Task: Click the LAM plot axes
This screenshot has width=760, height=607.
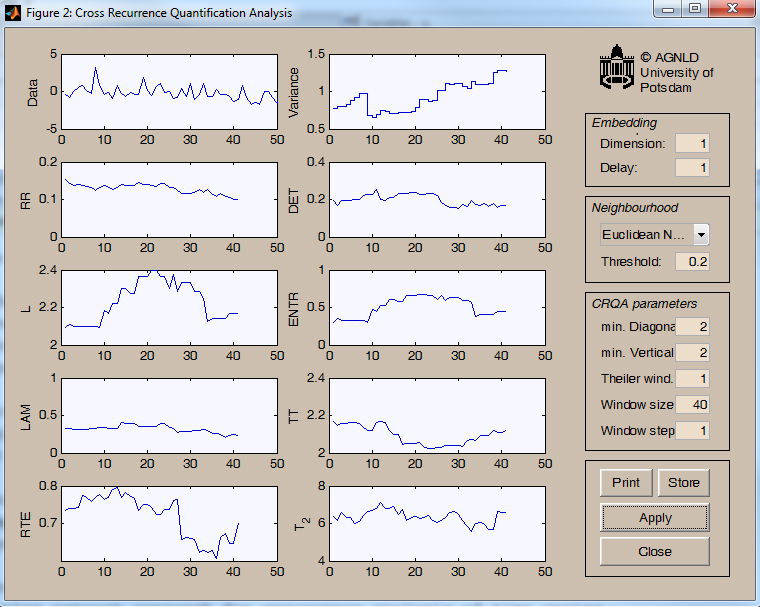Action: click(x=169, y=416)
